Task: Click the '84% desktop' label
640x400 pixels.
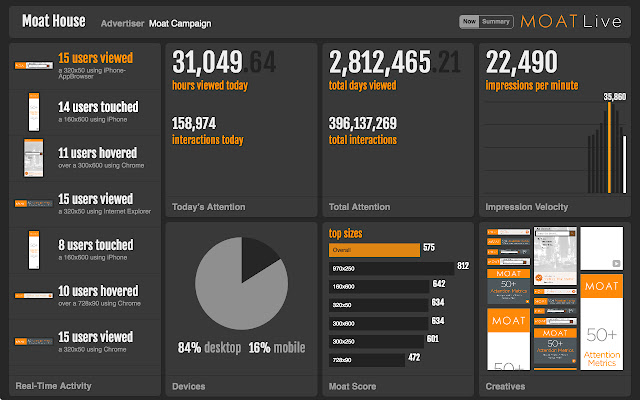Action: (x=209, y=348)
